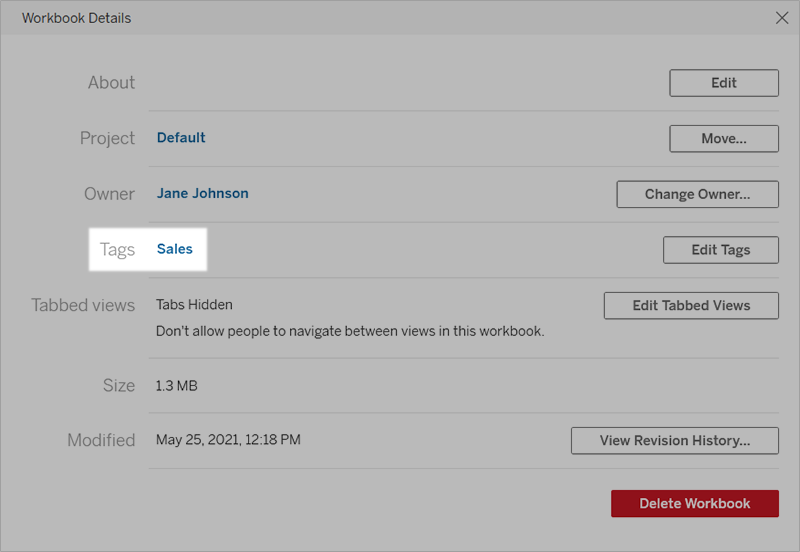Image resolution: width=800 pixels, height=552 pixels.
Task: Open the Edit Tags dialog
Action: 721,249
